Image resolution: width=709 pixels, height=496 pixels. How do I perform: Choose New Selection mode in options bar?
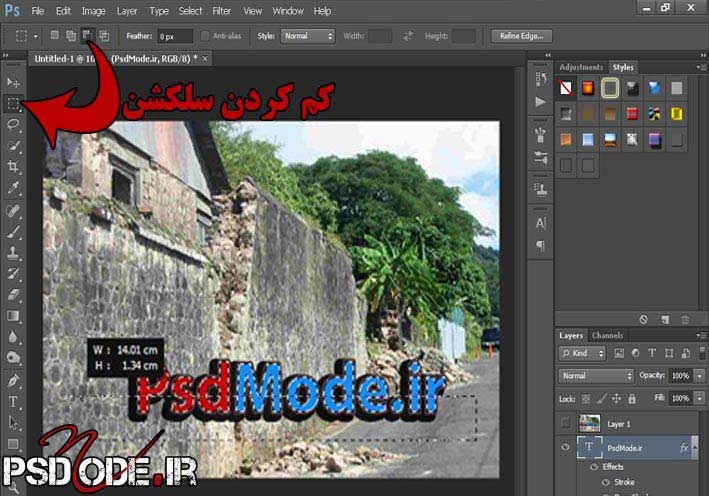click(x=54, y=35)
